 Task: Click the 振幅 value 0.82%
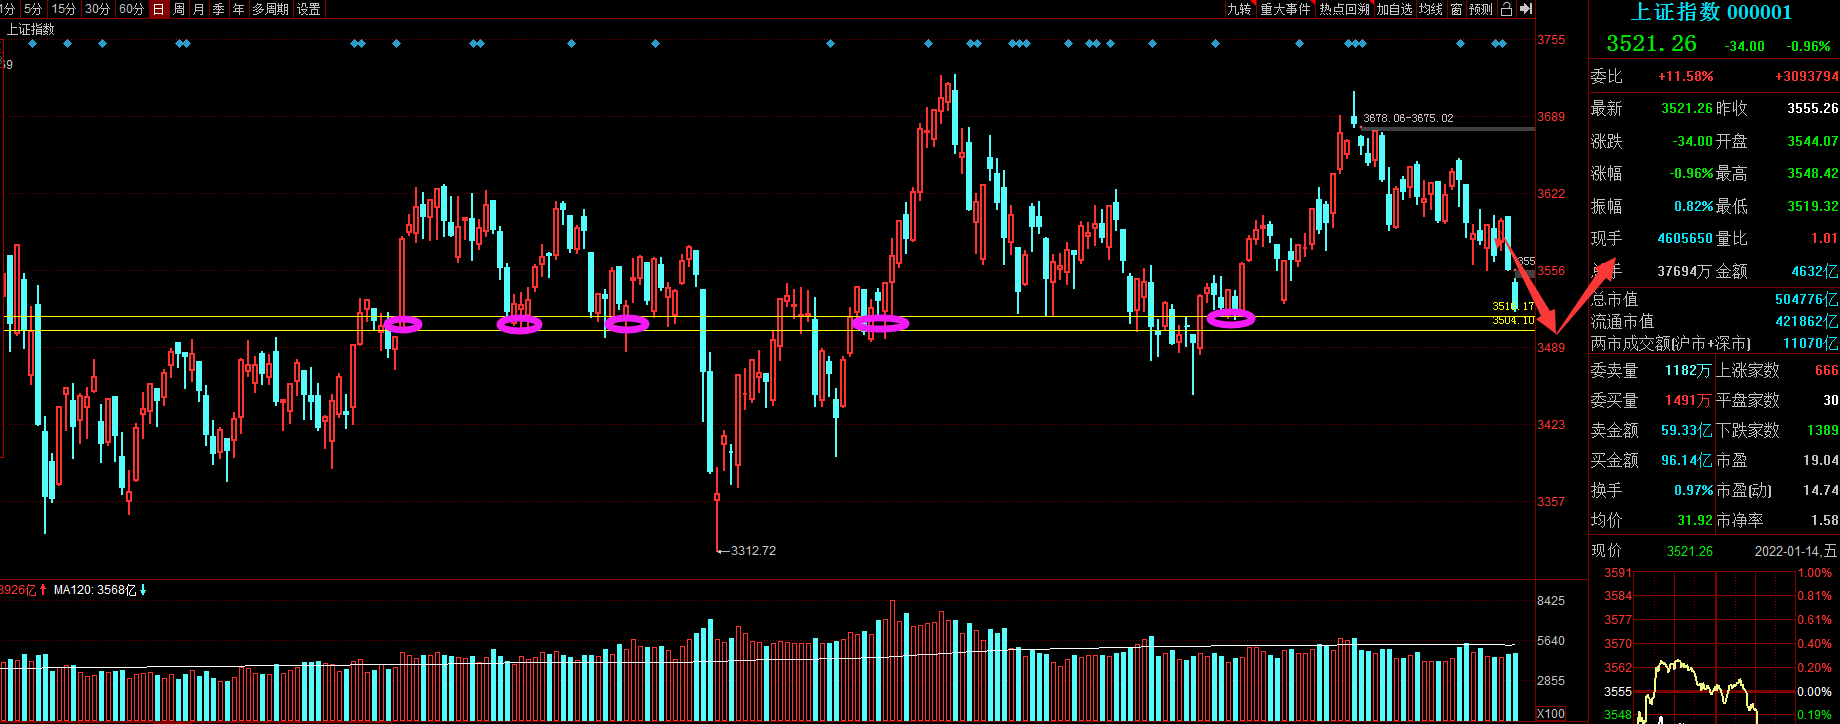(1694, 206)
